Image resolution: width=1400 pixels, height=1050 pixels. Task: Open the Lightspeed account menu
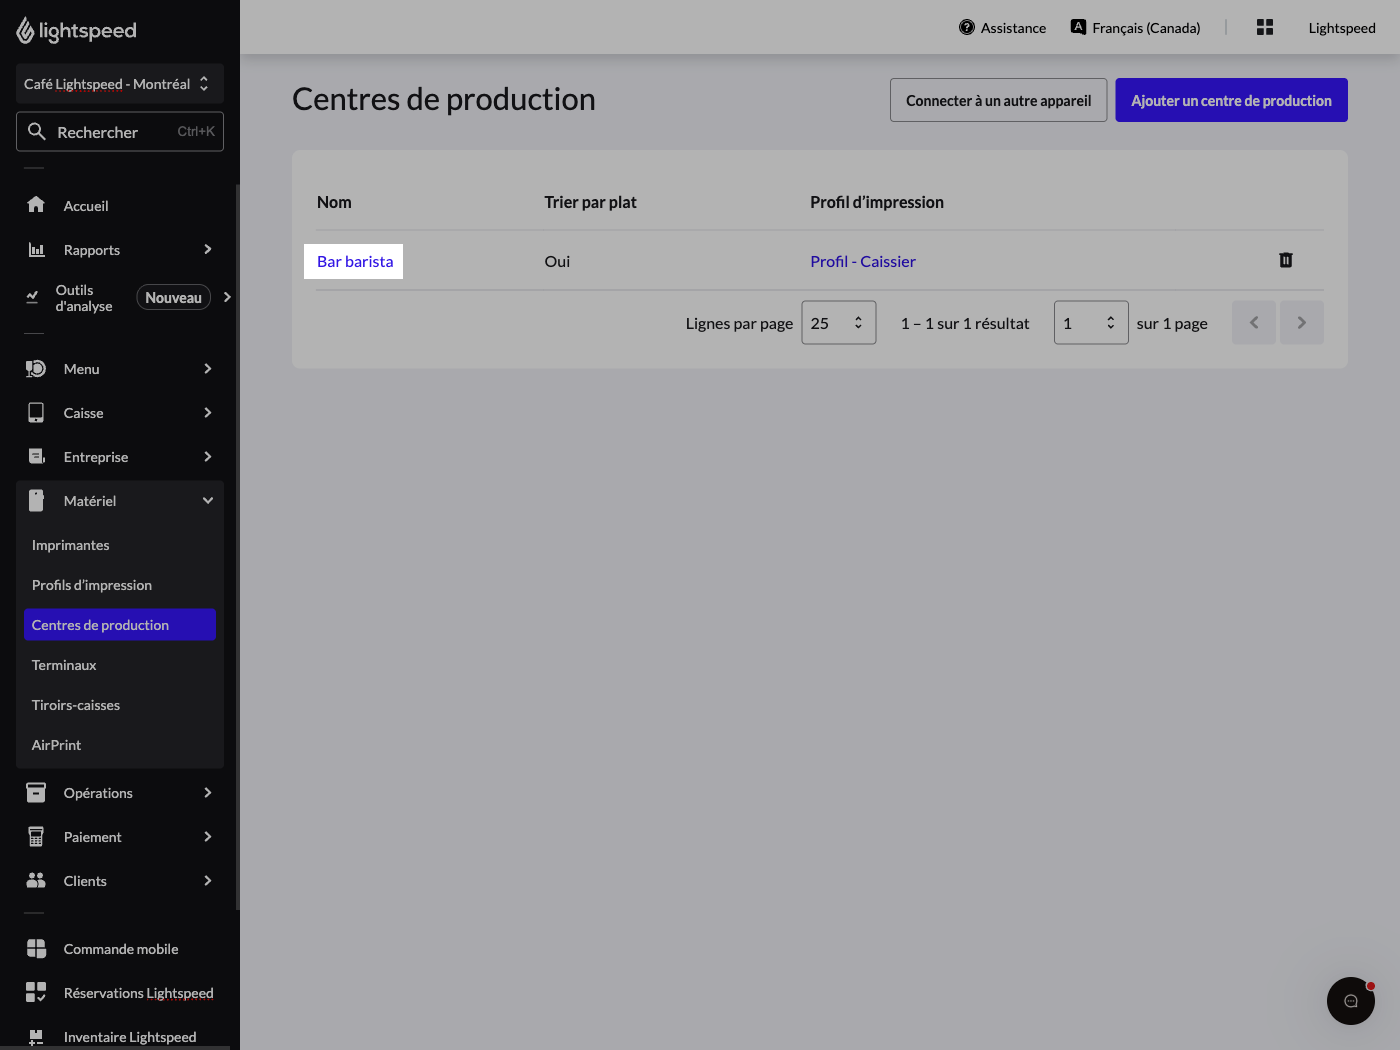pyautogui.click(x=1342, y=28)
